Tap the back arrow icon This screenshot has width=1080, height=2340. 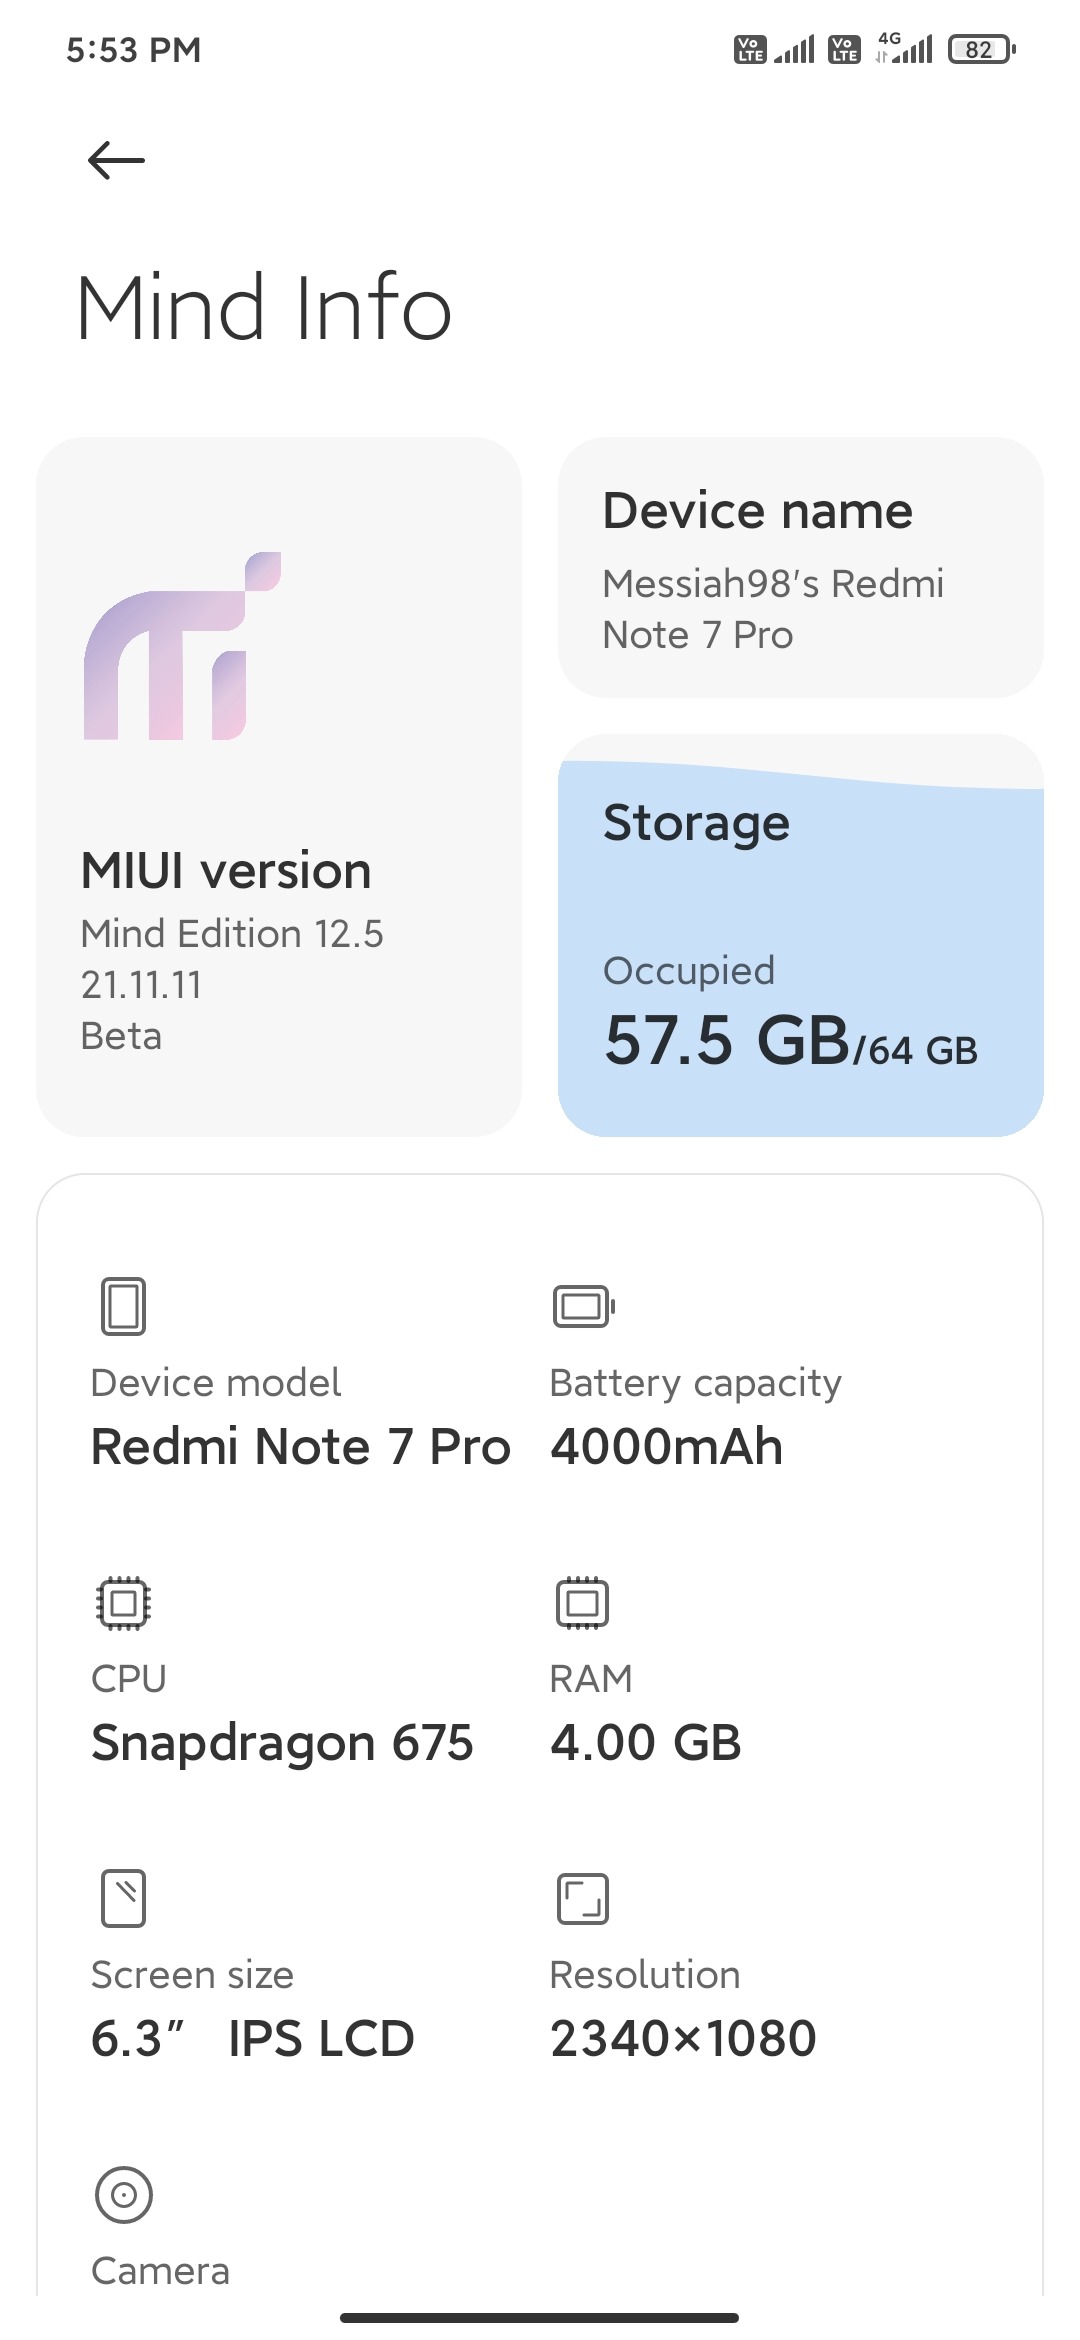point(116,160)
